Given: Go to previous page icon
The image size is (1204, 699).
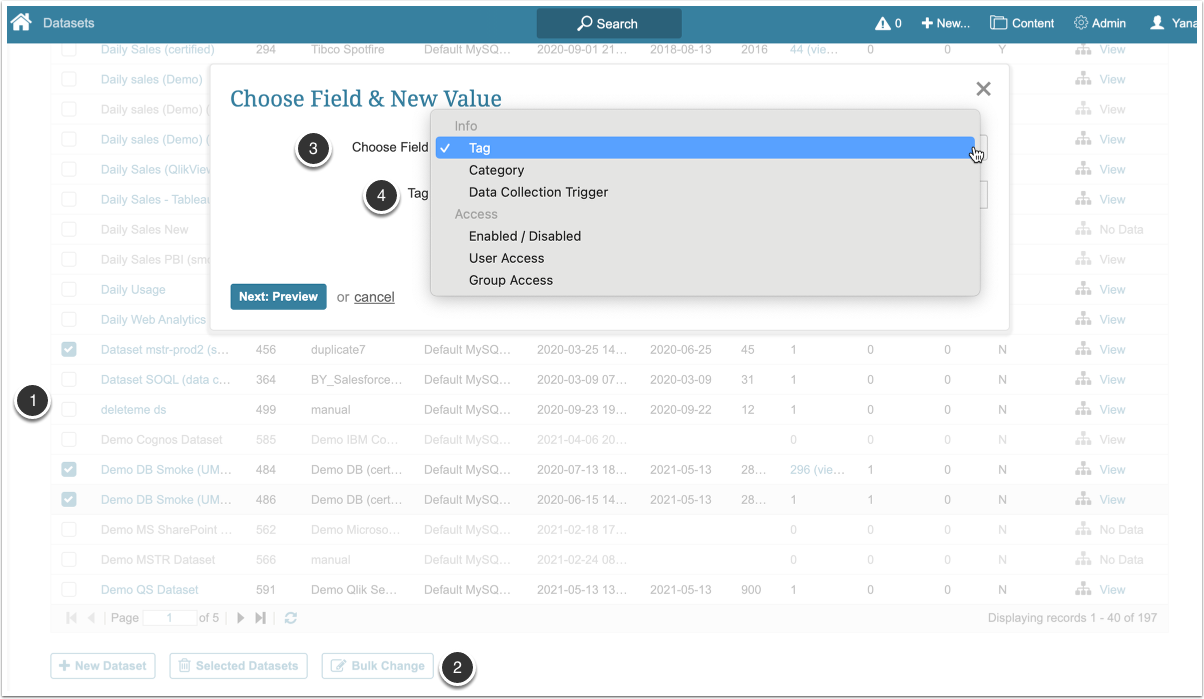Looking at the screenshot, I should tap(91, 618).
